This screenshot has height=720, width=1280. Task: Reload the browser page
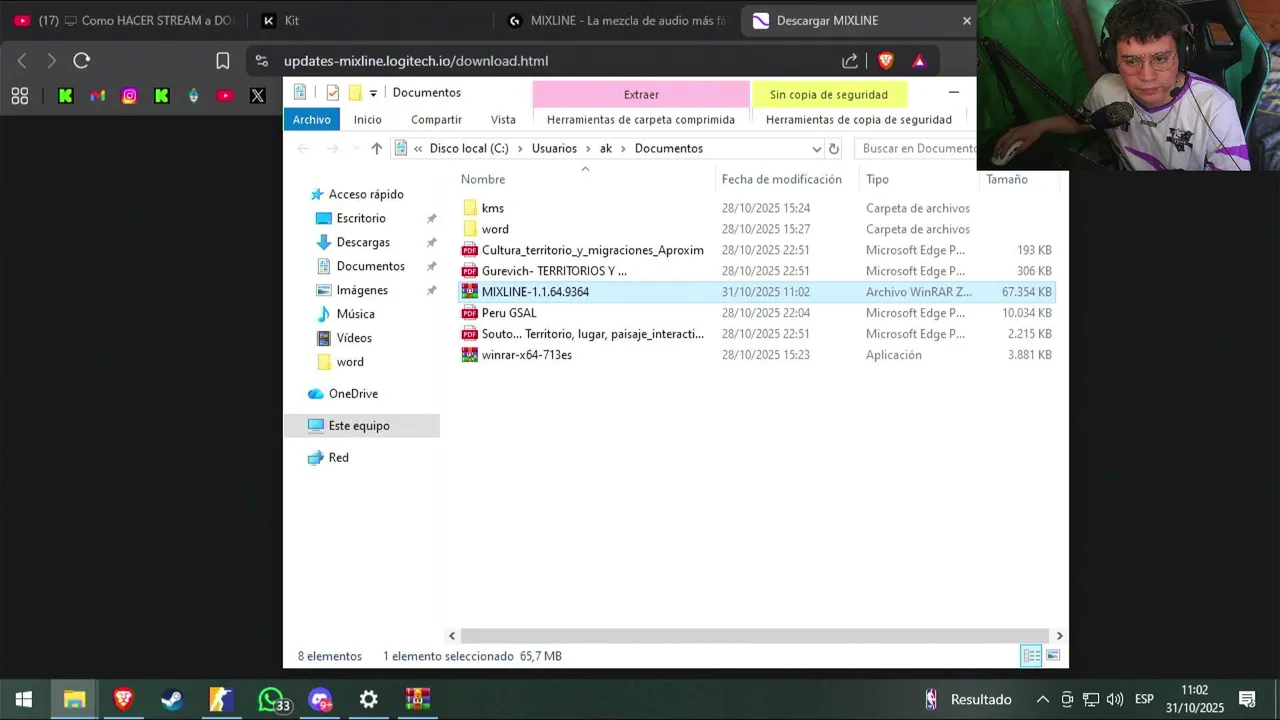pos(82,61)
